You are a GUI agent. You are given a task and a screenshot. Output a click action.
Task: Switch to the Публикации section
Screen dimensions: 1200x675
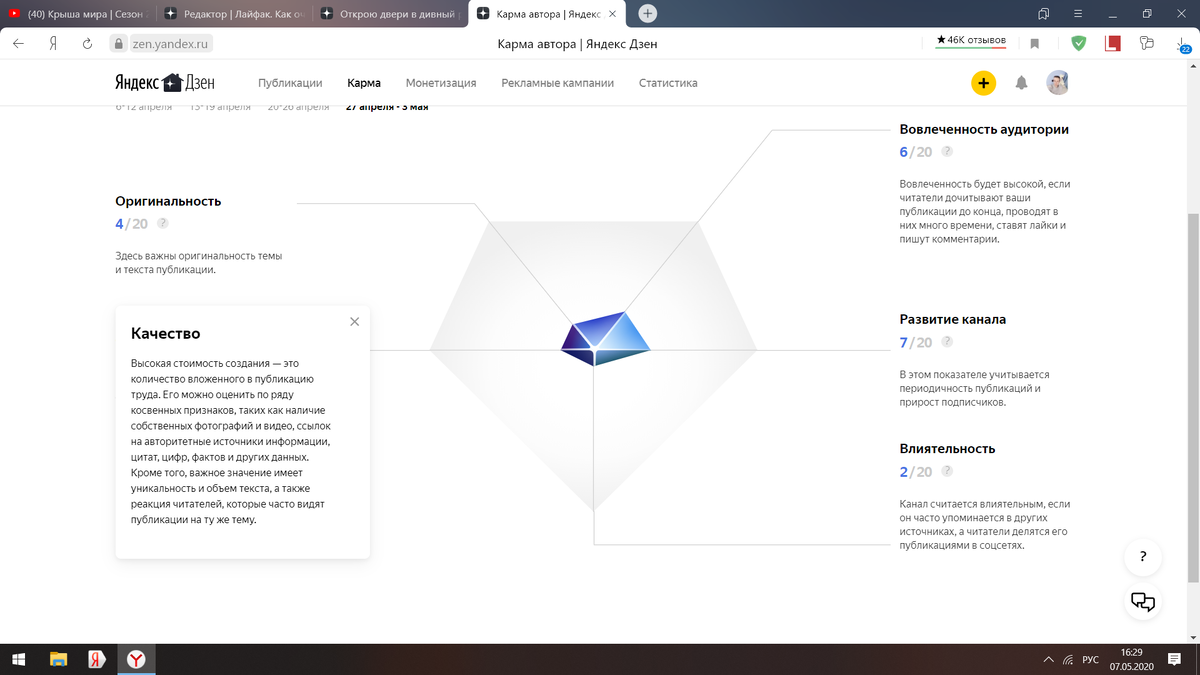[290, 83]
